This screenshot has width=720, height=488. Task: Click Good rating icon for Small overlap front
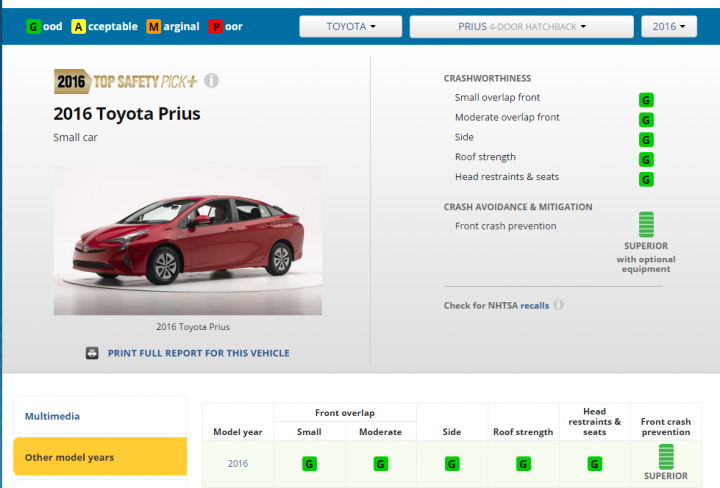(646, 100)
